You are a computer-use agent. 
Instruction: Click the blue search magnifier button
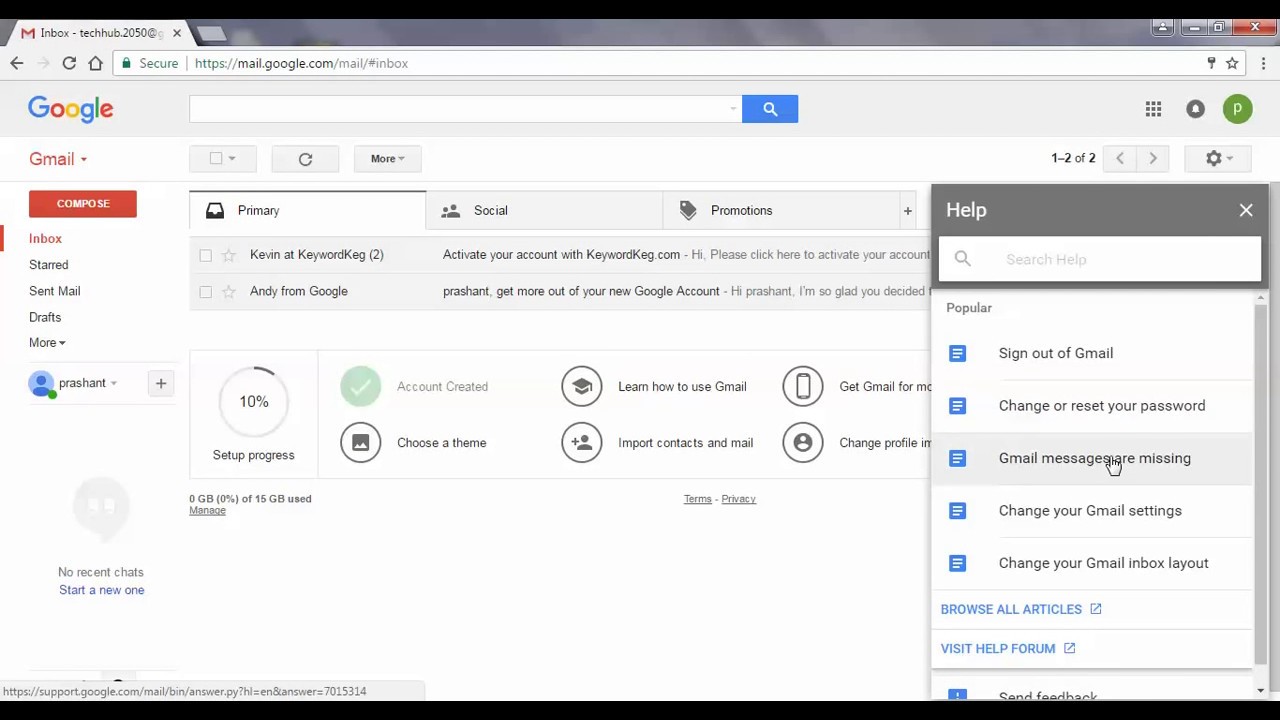point(770,109)
